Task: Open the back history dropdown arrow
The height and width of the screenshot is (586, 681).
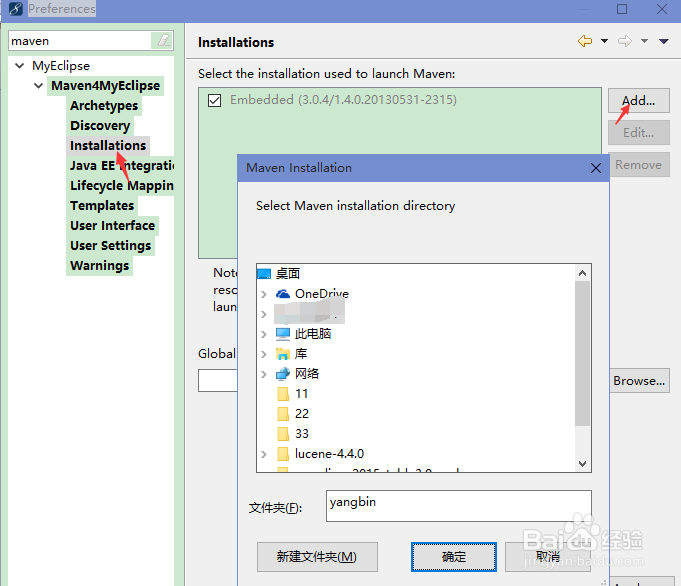Action: click(604, 41)
